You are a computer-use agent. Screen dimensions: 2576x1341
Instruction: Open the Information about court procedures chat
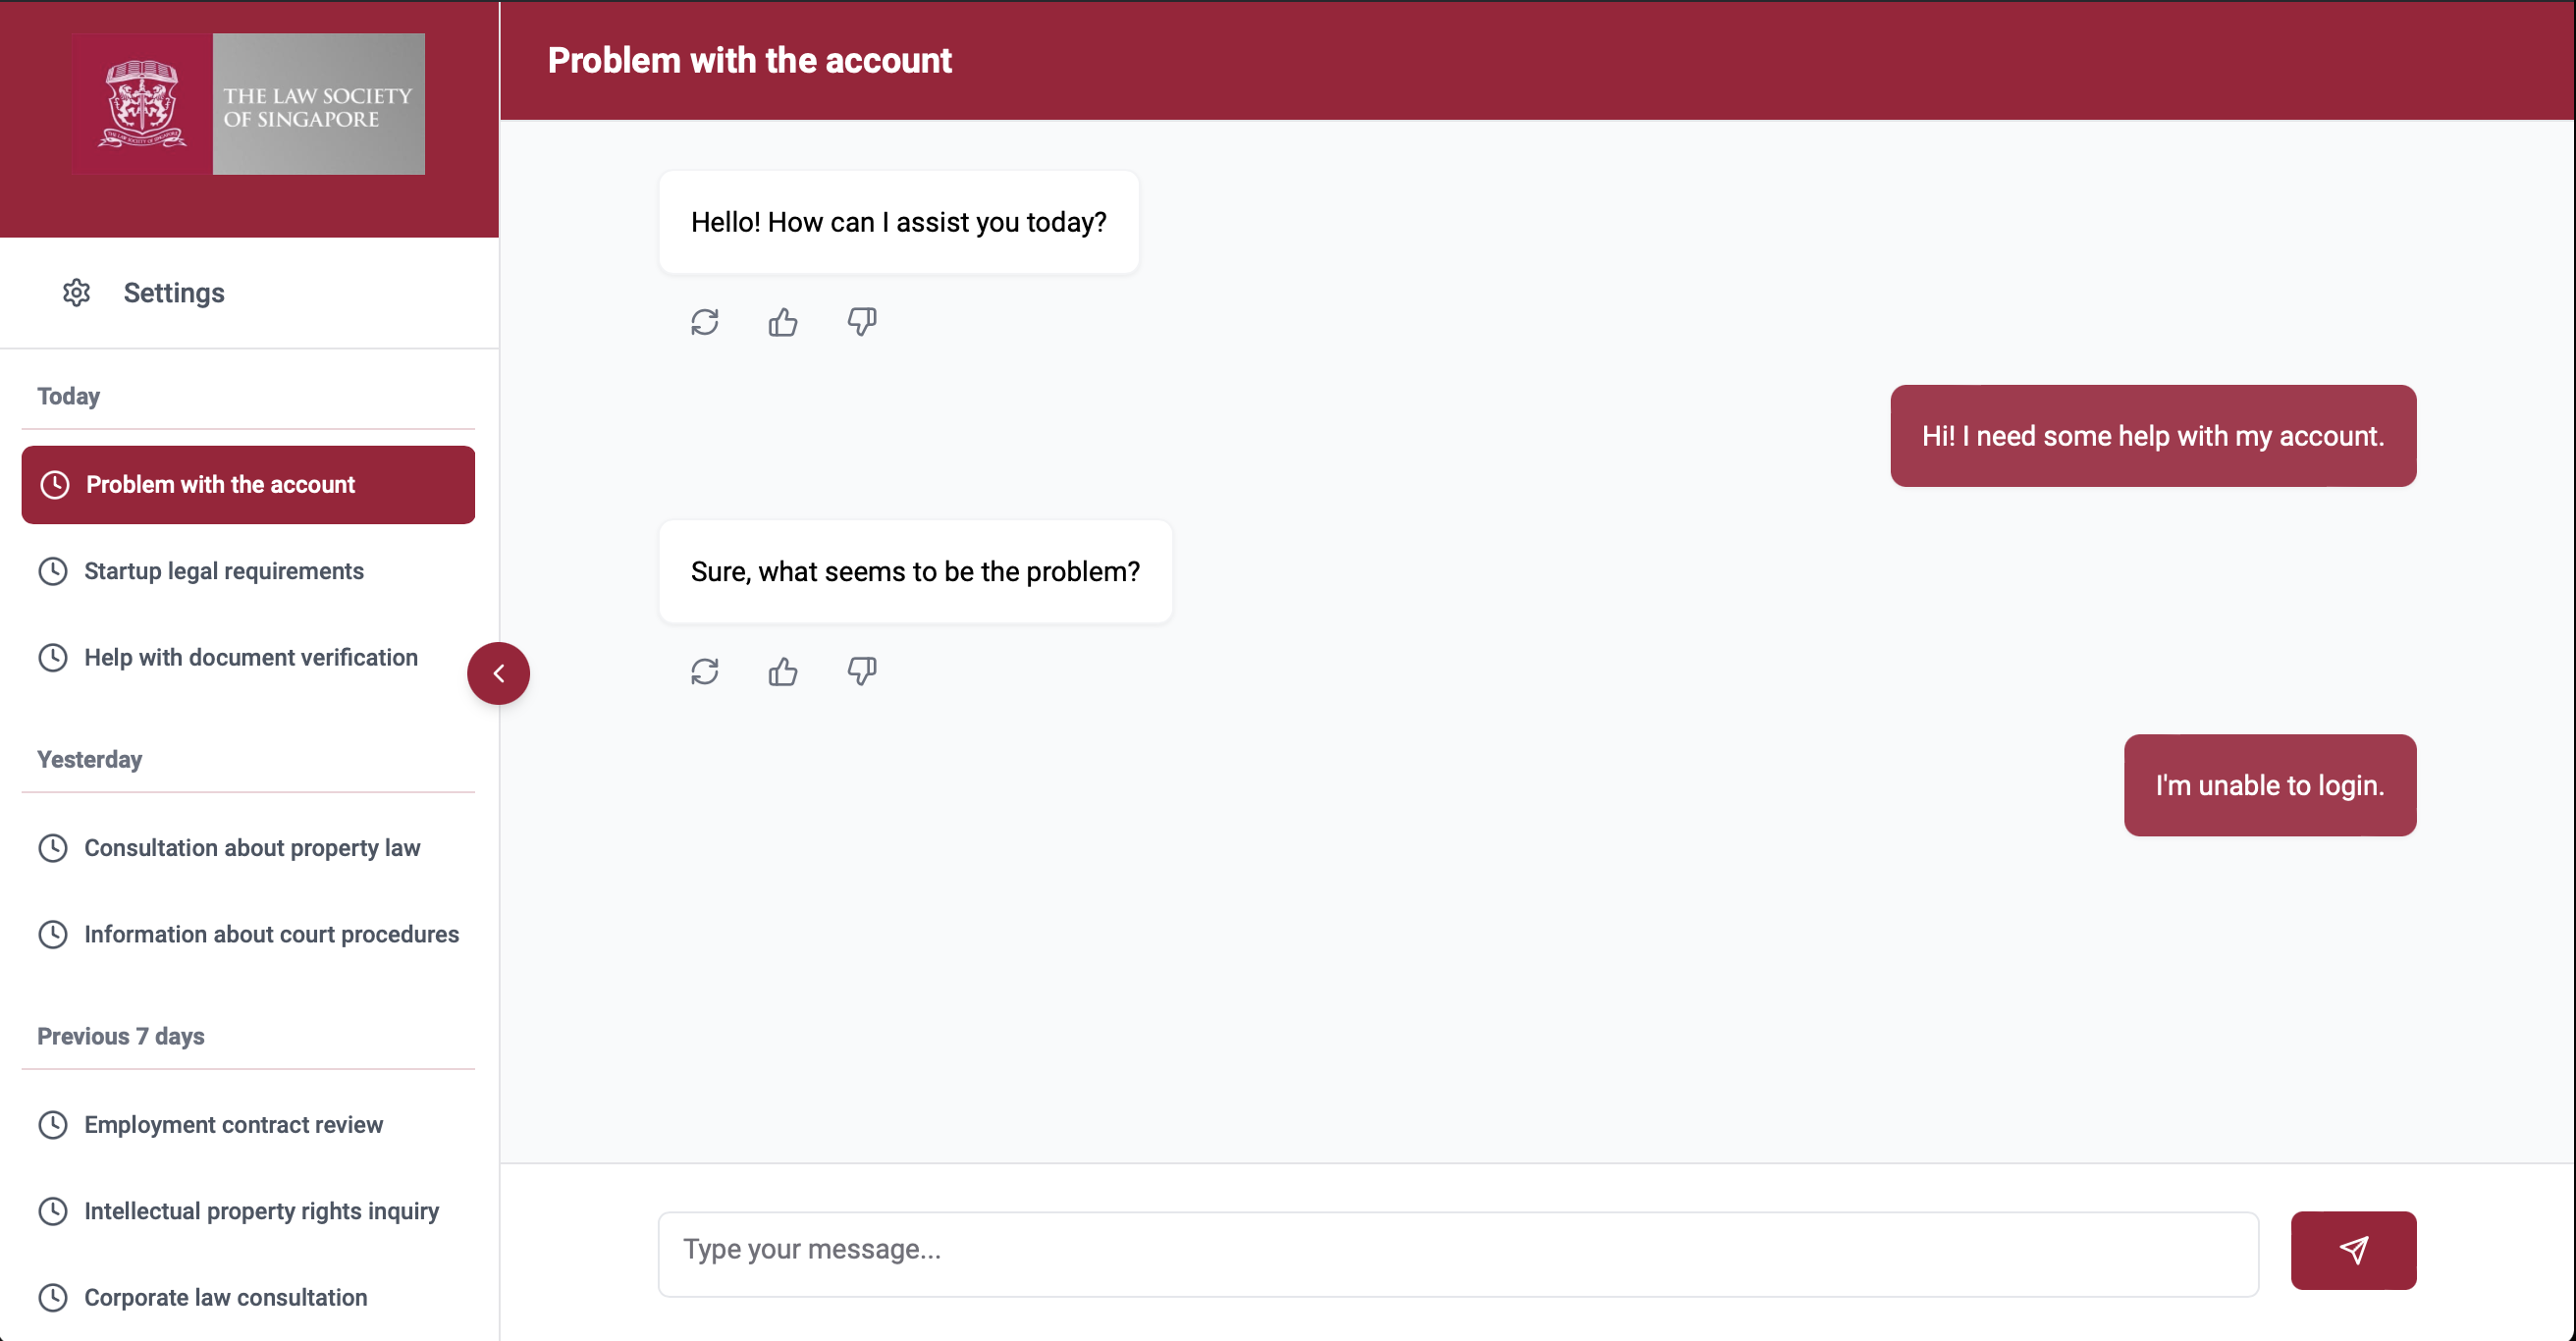271,934
